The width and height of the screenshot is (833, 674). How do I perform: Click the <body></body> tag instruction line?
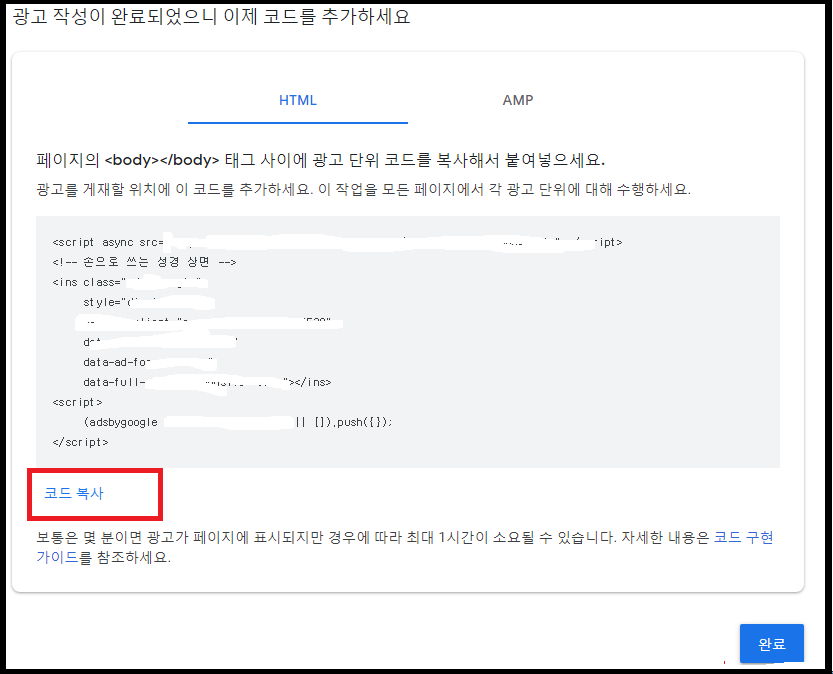[x=321, y=160]
